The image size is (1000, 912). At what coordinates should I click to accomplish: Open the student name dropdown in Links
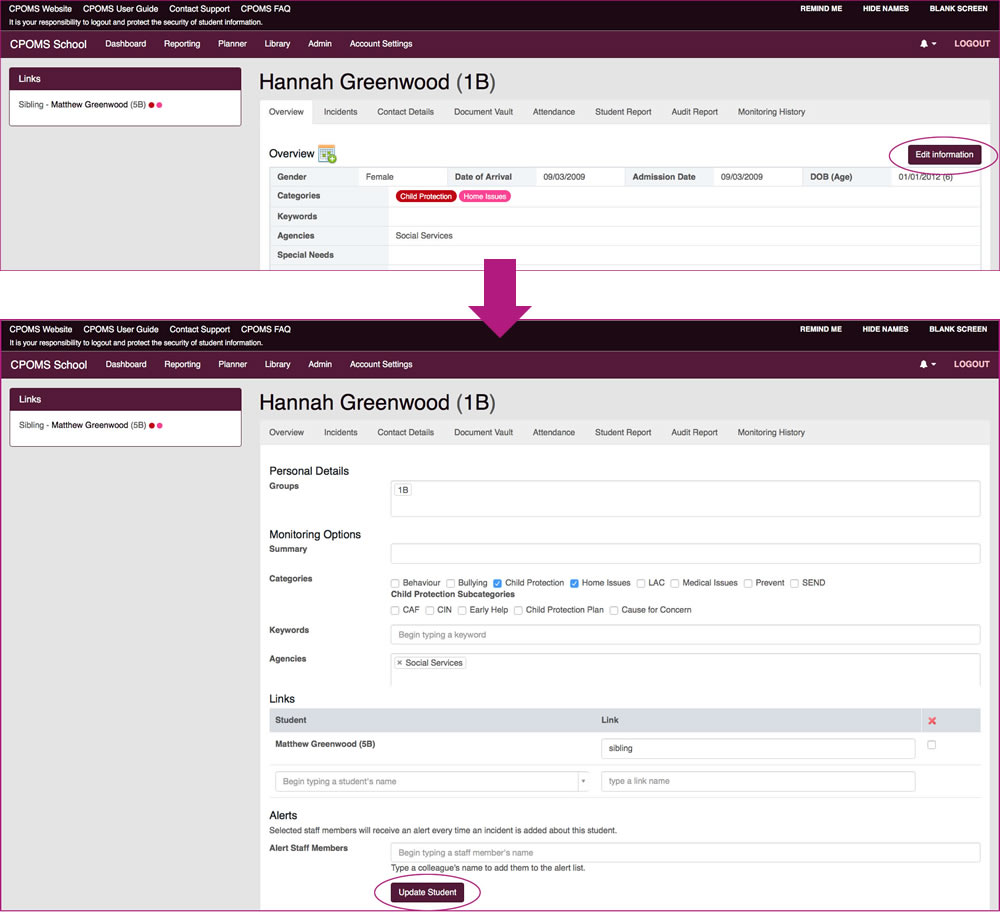pyautogui.click(x=583, y=781)
